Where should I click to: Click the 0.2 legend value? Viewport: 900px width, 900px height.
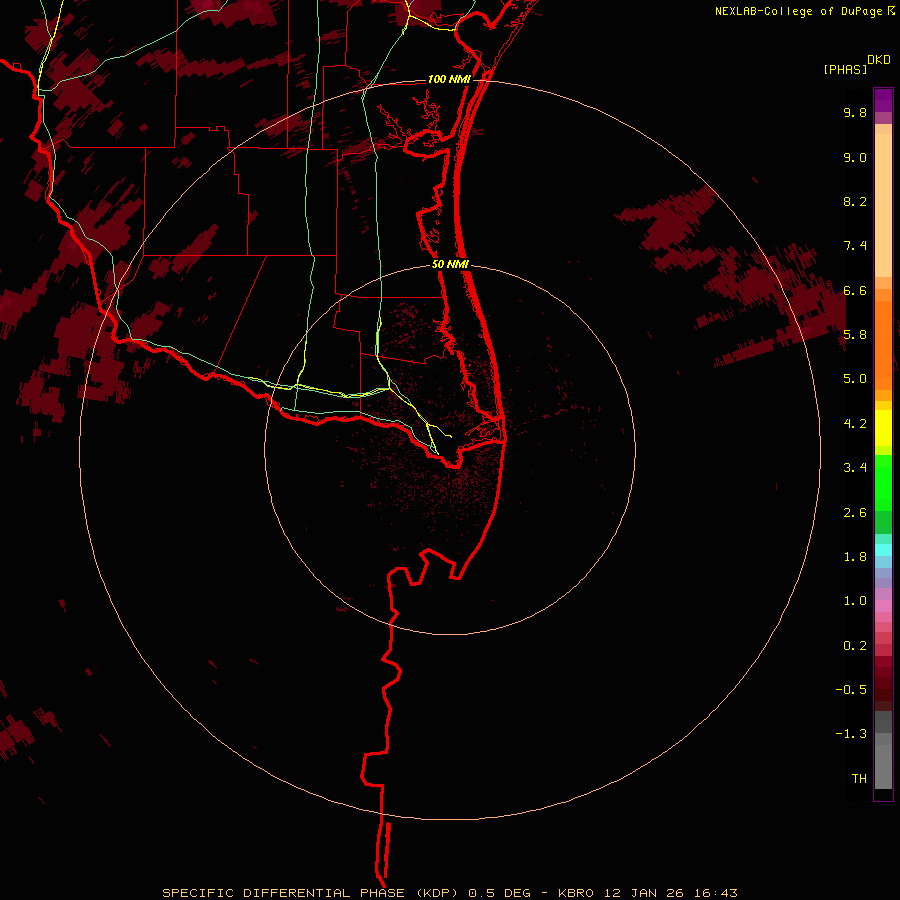pyautogui.click(x=855, y=646)
